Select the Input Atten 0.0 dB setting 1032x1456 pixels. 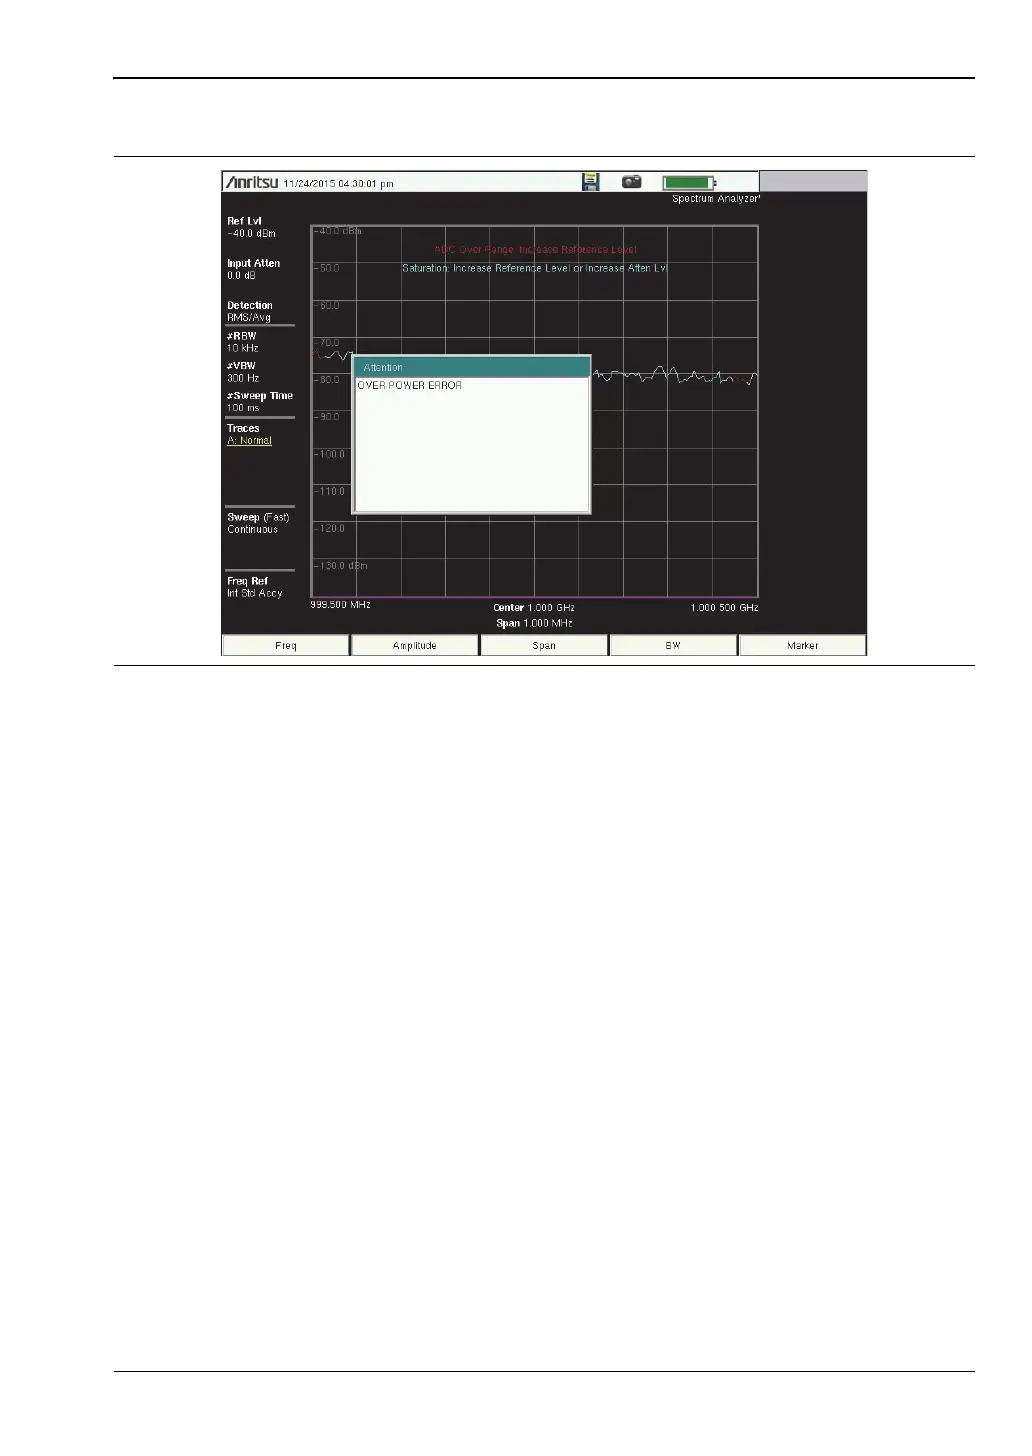tap(253, 269)
